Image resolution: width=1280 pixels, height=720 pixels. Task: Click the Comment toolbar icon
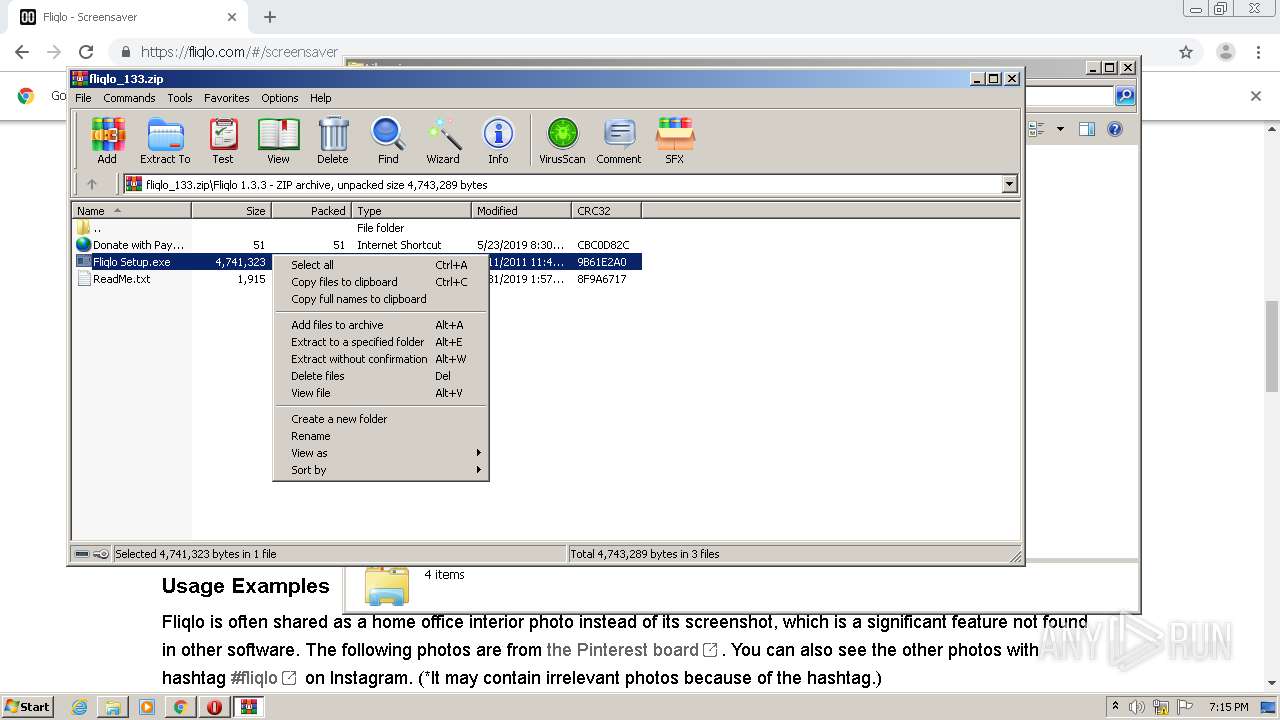[619, 140]
